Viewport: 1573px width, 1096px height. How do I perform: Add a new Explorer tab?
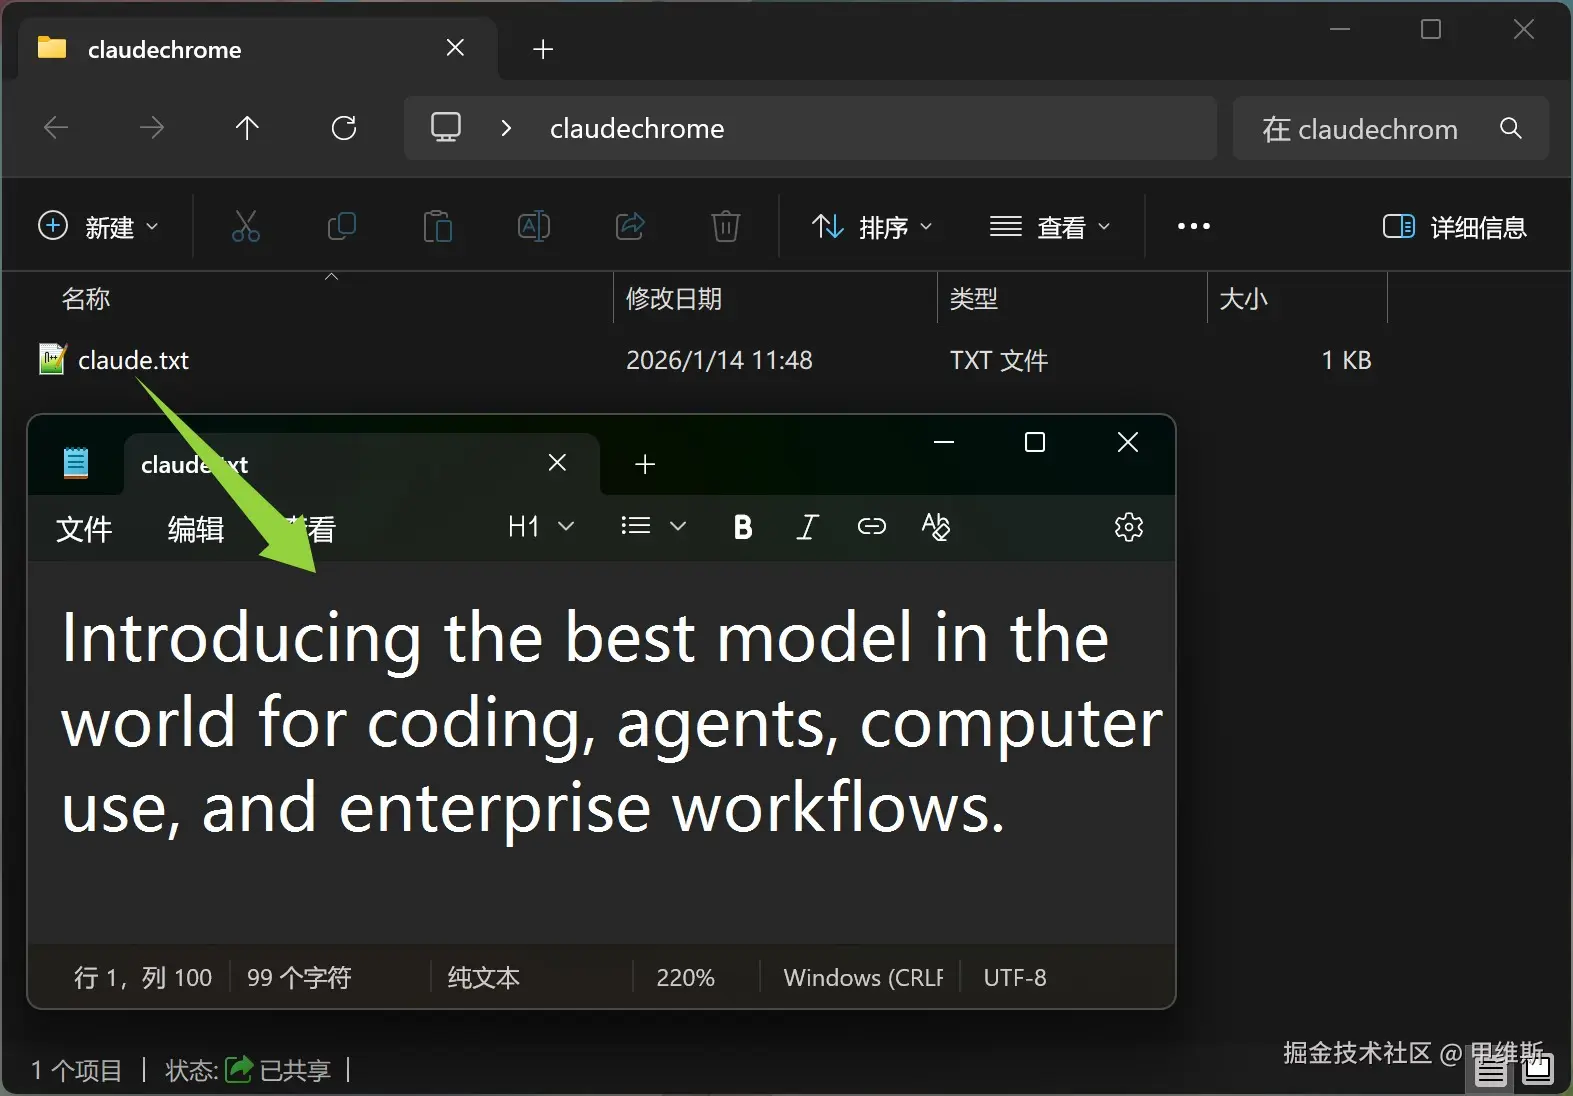[x=543, y=49]
